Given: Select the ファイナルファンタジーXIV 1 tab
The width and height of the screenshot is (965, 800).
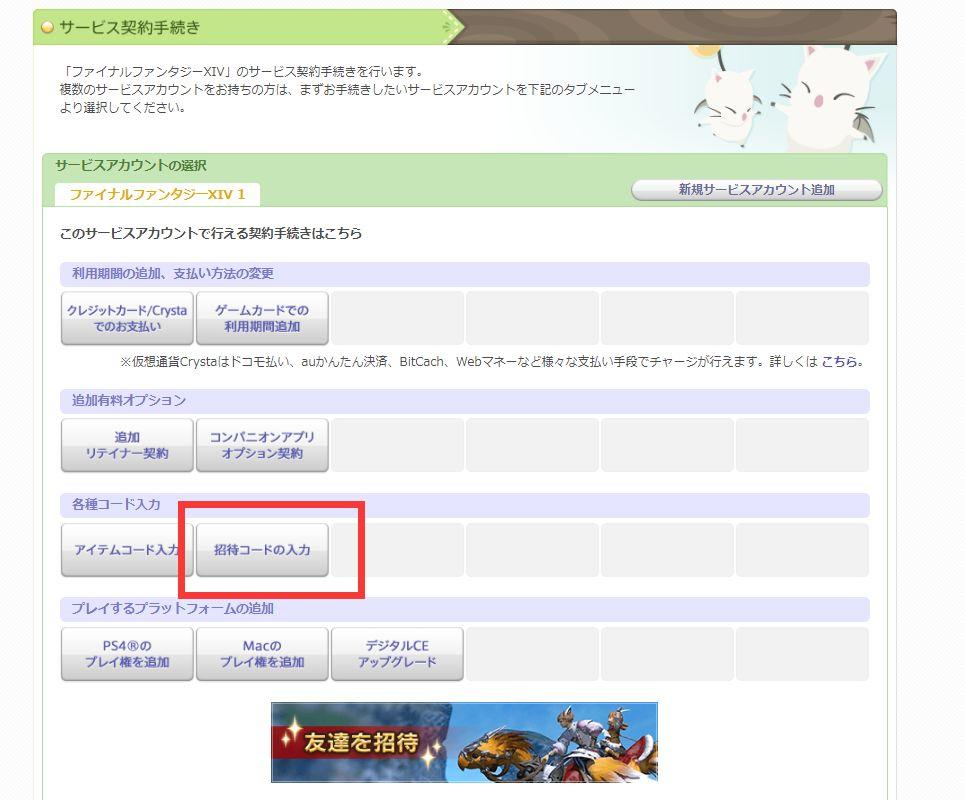Looking at the screenshot, I should (157, 194).
